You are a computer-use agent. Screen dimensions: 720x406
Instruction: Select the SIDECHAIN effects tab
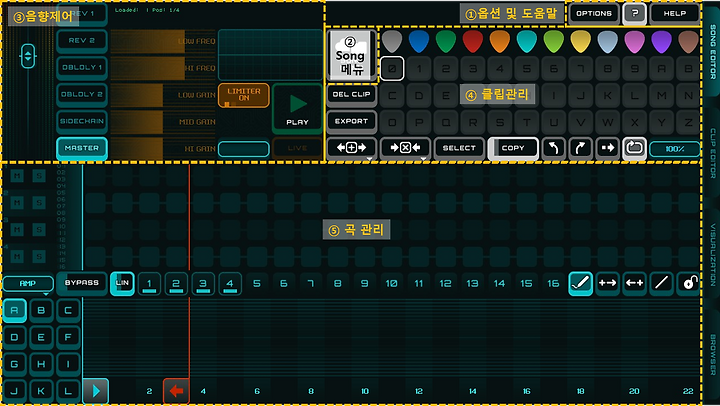pos(82,121)
